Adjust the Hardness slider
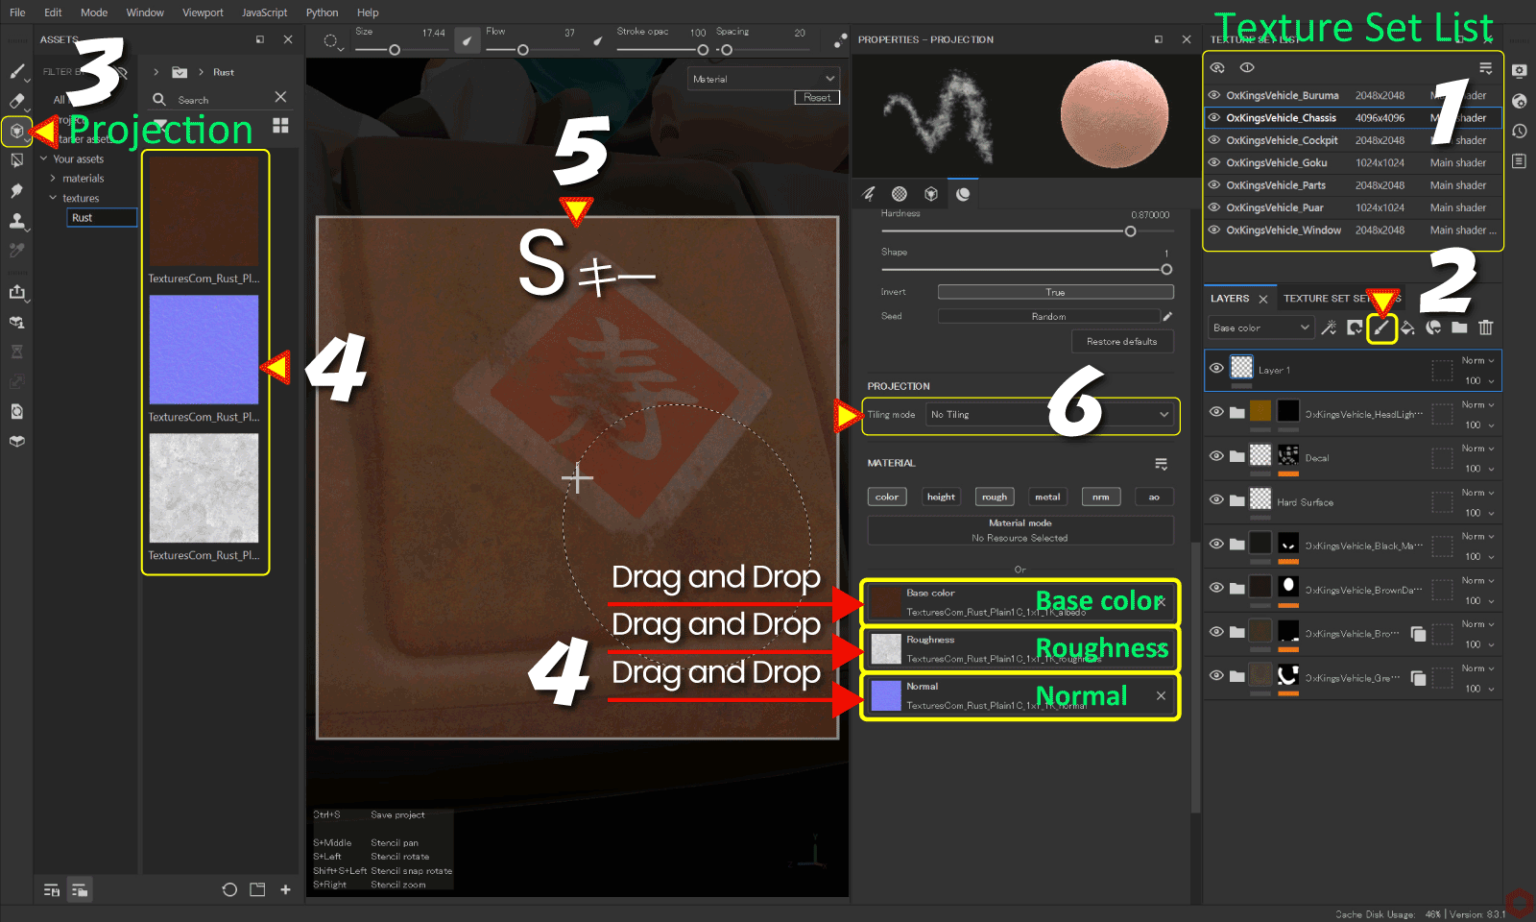Screen dimensions: 1536x922 pyautogui.click(x=1130, y=230)
